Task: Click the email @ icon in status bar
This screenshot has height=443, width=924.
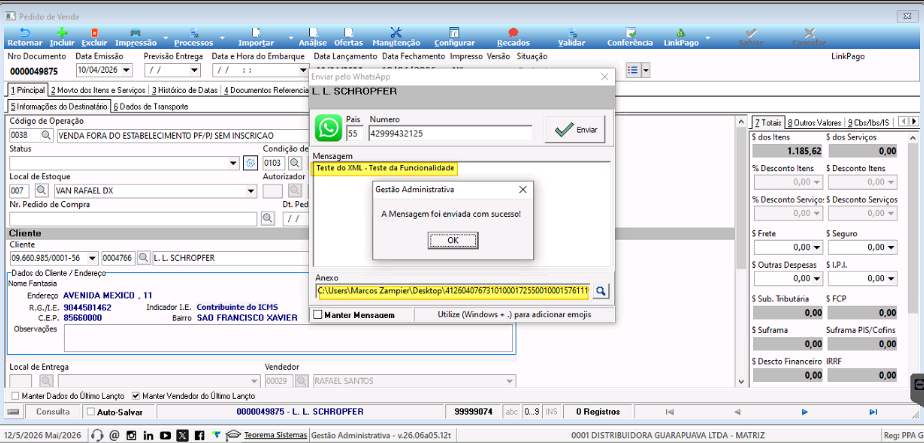Action: pos(115,435)
